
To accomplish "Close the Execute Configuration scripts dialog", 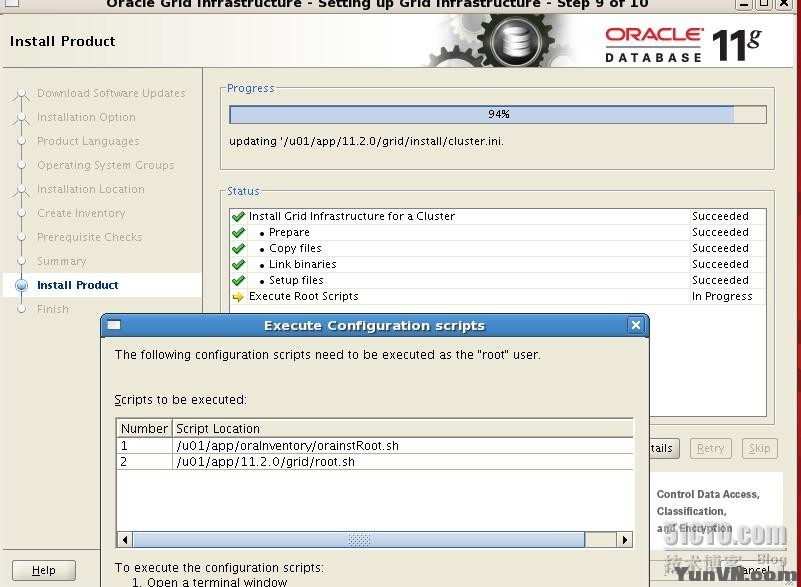I will pyautogui.click(x=635, y=325).
